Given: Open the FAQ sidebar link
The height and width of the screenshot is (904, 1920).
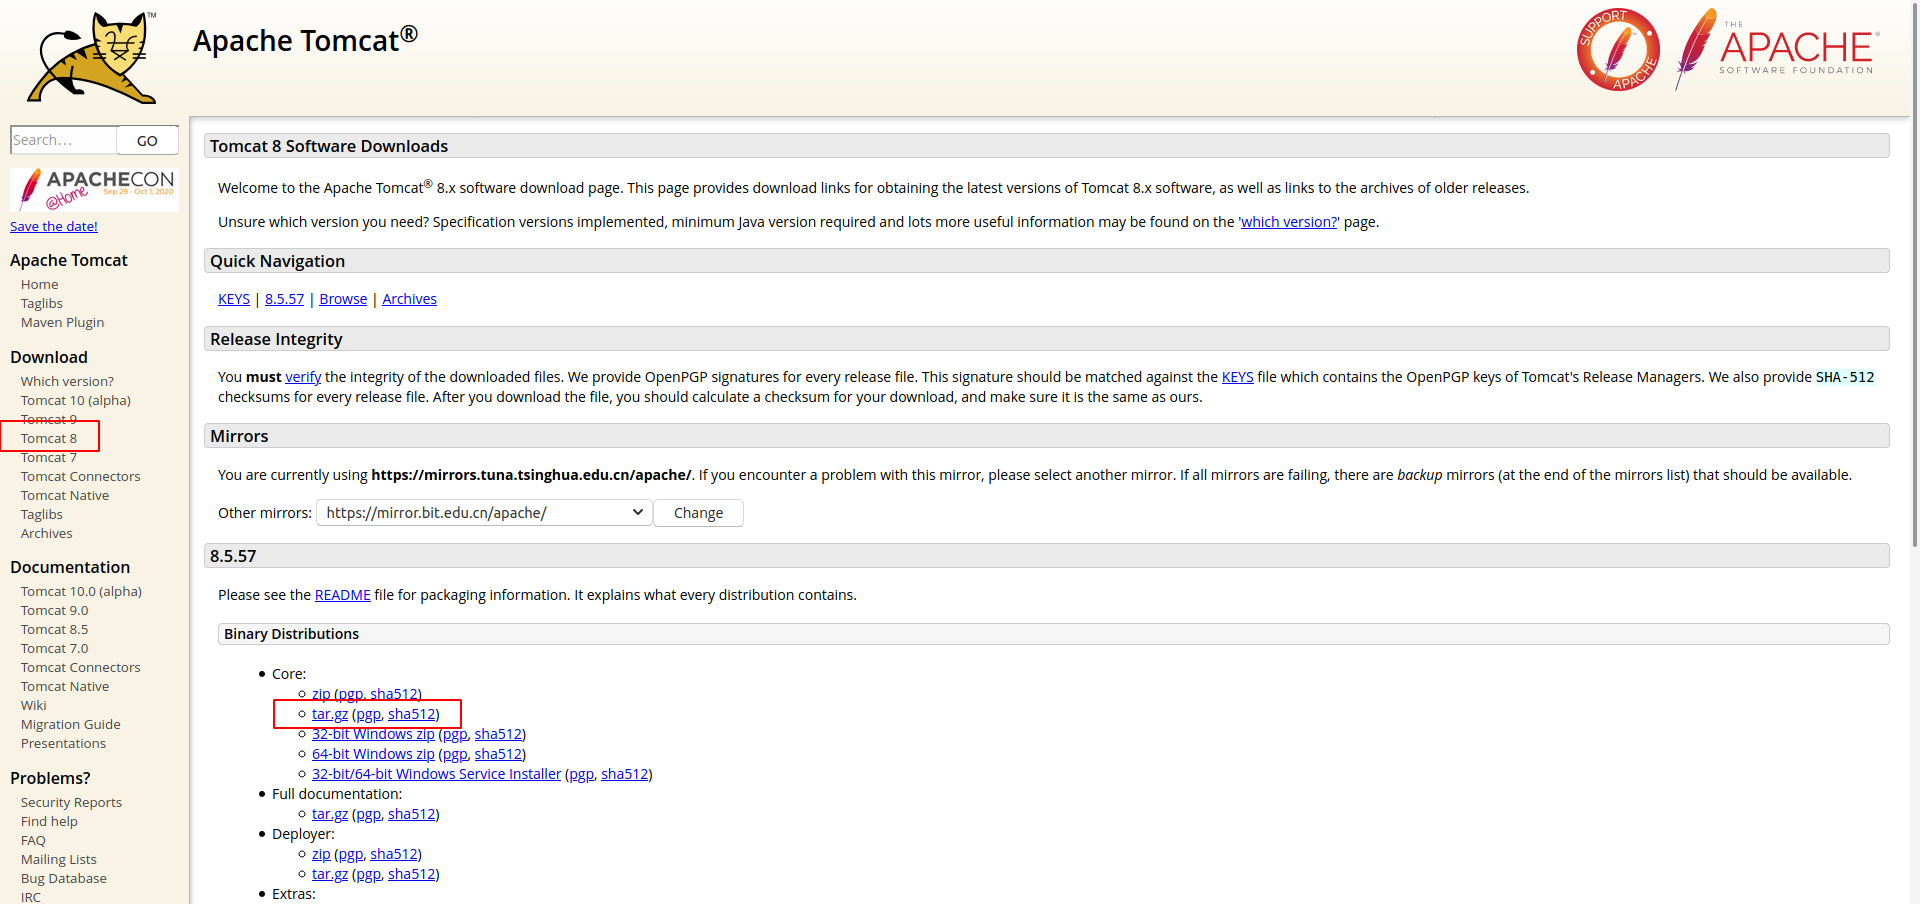Looking at the screenshot, I should (33, 840).
